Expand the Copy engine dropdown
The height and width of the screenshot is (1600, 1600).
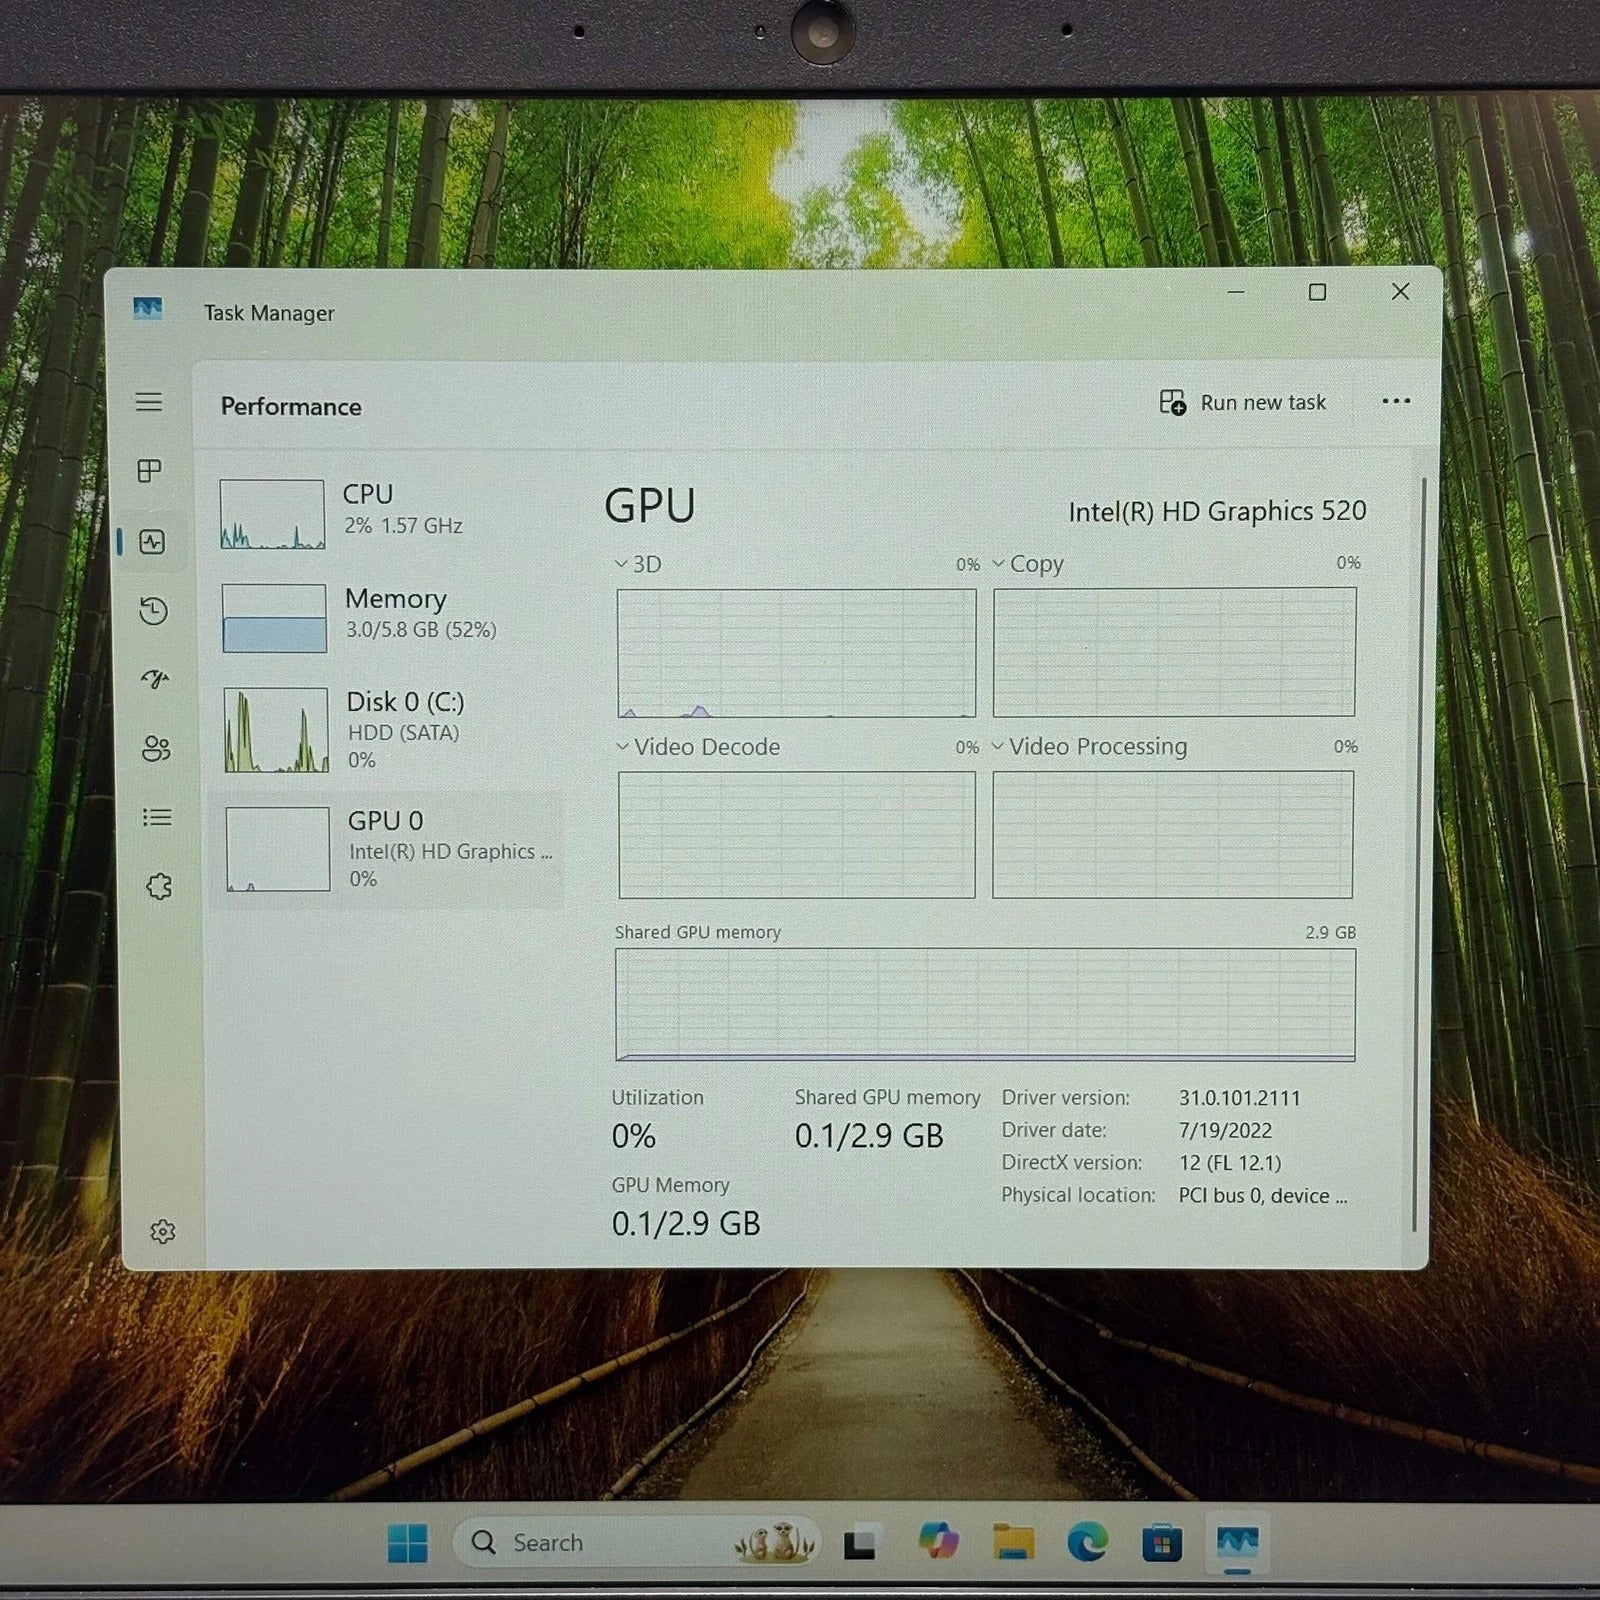(x=998, y=564)
